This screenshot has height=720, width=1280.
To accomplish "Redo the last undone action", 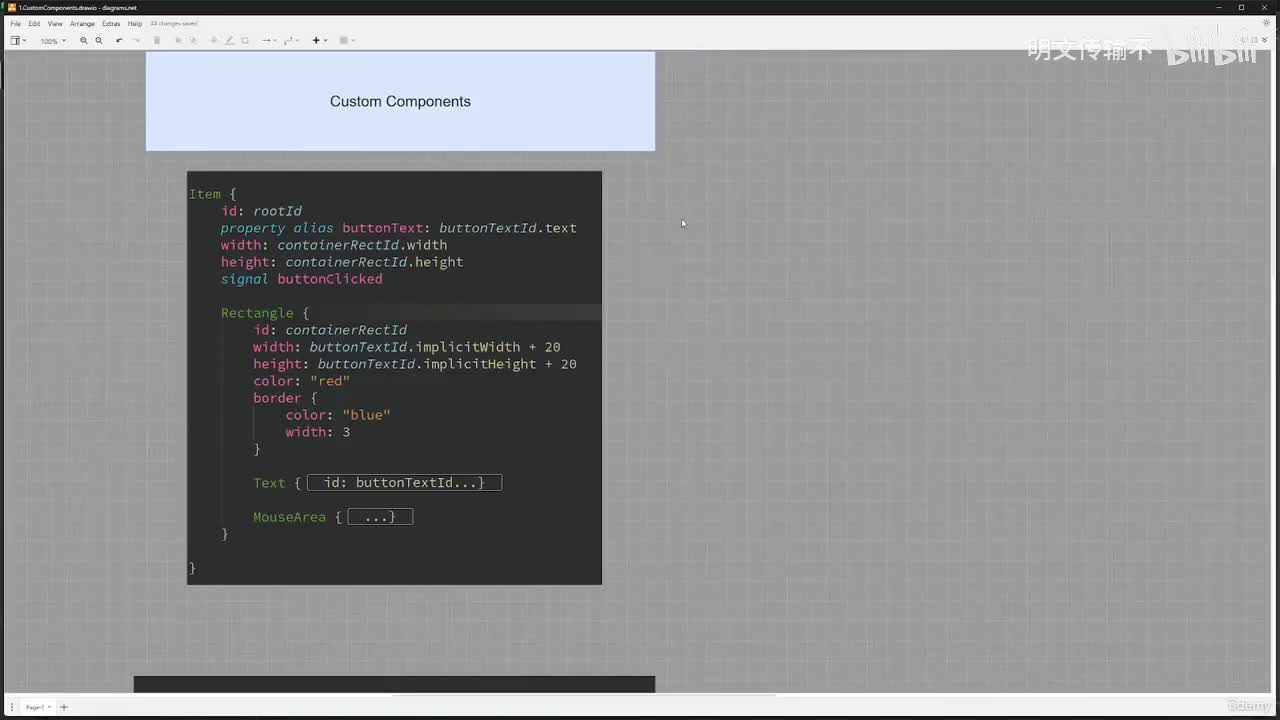I will [x=136, y=41].
